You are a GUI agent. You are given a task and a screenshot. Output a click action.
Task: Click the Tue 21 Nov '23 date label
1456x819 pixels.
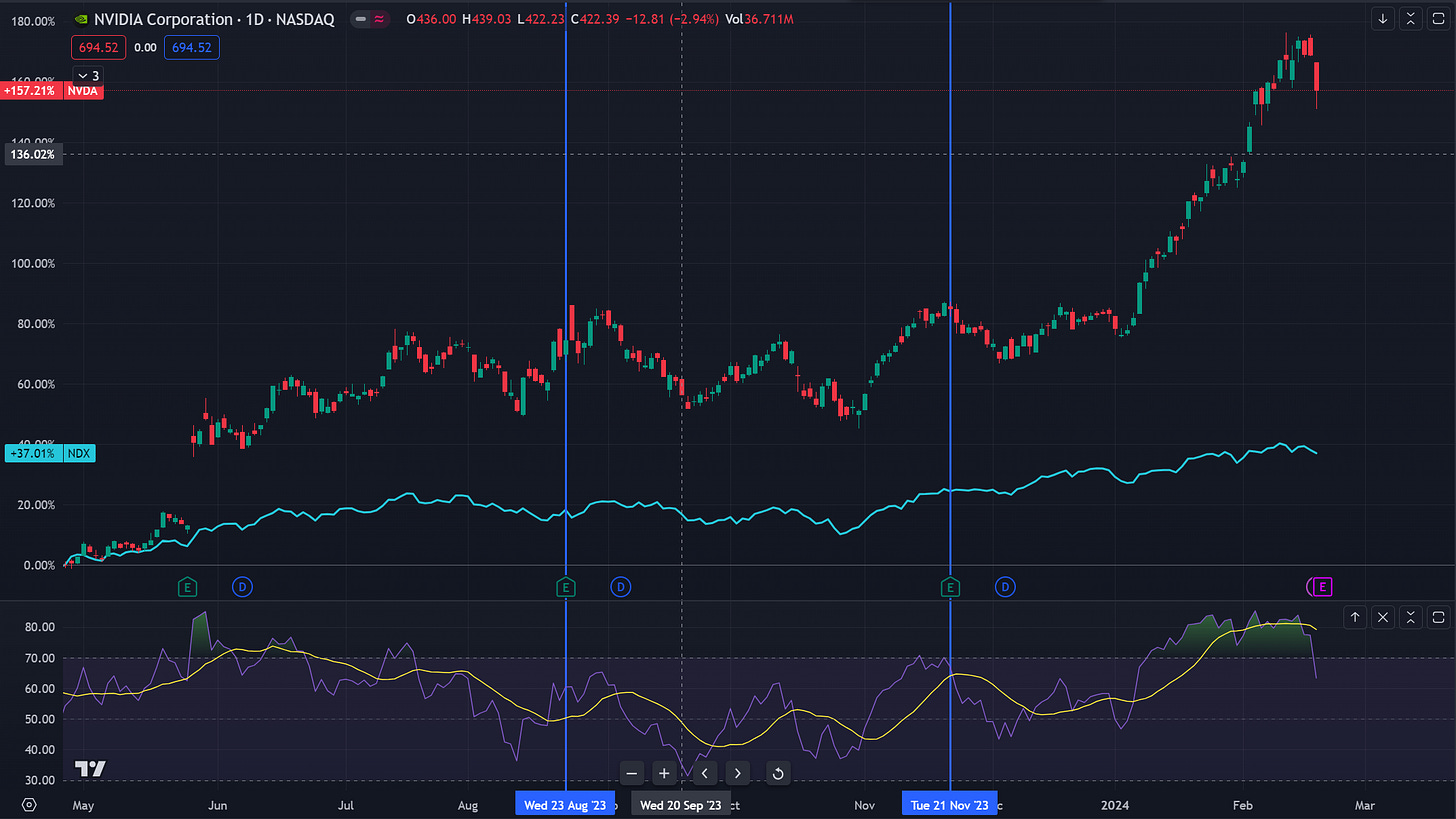tap(950, 805)
